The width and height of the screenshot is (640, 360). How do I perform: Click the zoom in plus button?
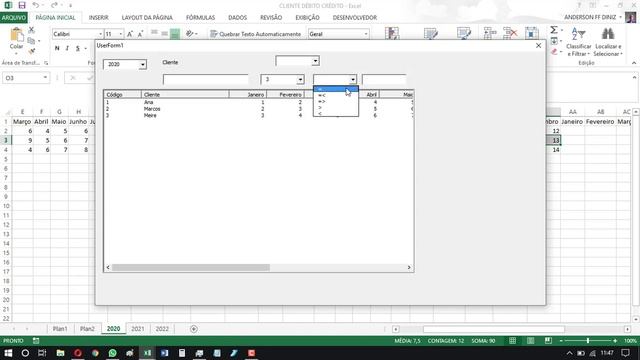[x=615, y=341]
